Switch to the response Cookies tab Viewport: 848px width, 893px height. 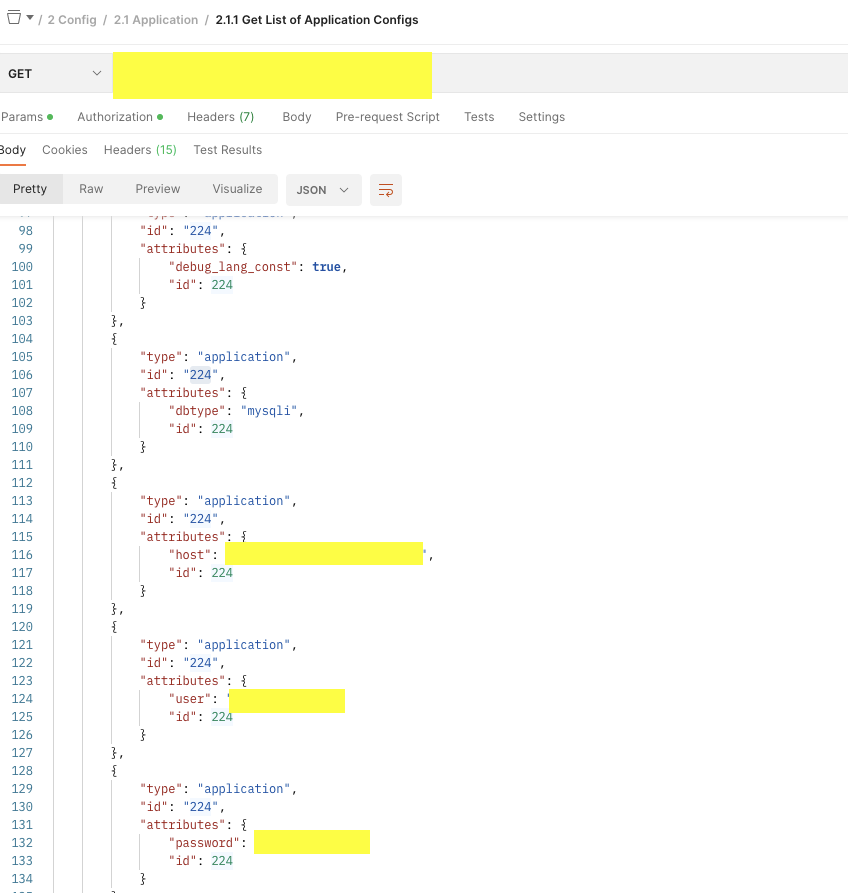pyautogui.click(x=65, y=150)
